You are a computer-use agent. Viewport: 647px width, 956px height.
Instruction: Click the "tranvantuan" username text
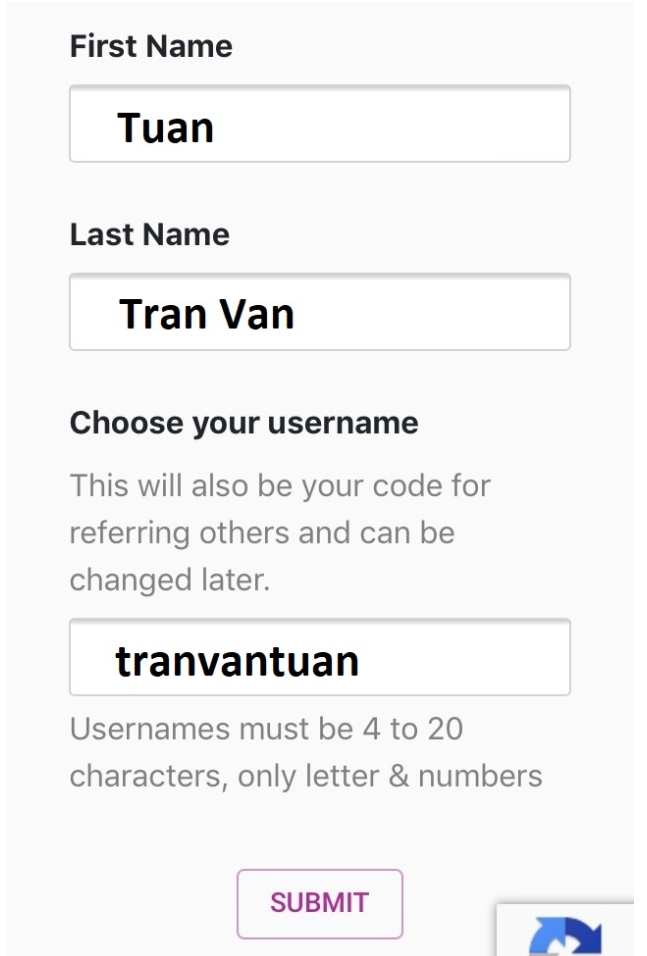click(237, 660)
